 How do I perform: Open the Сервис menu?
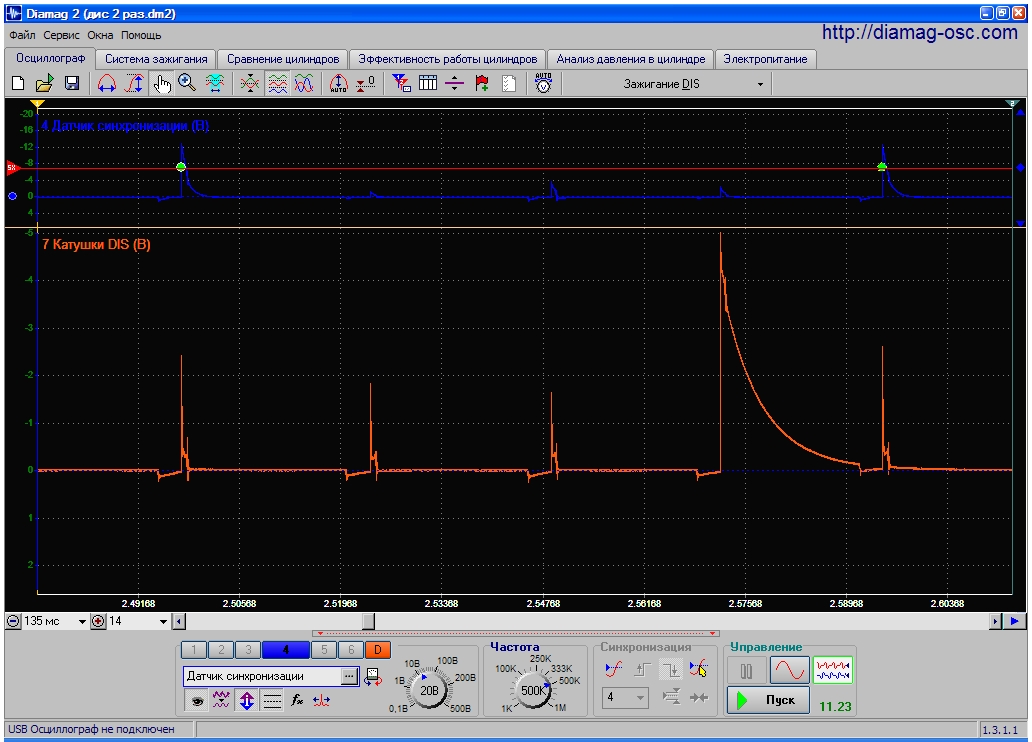[x=61, y=36]
